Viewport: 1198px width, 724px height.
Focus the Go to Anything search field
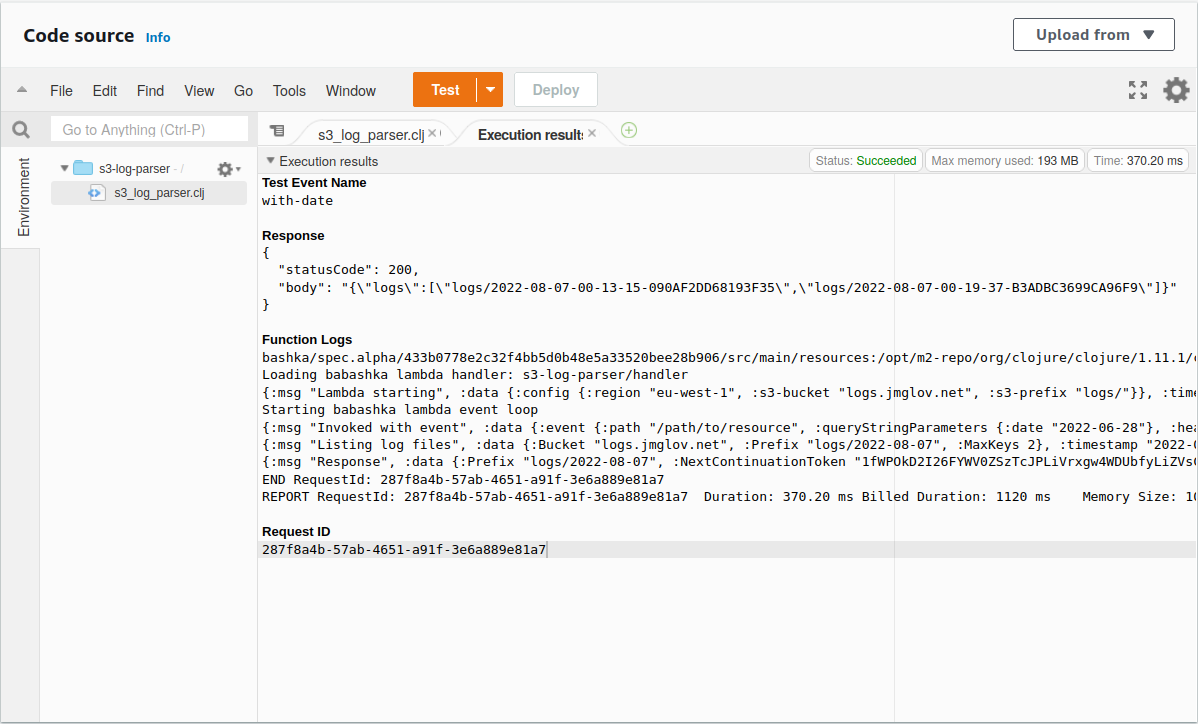(x=149, y=130)
